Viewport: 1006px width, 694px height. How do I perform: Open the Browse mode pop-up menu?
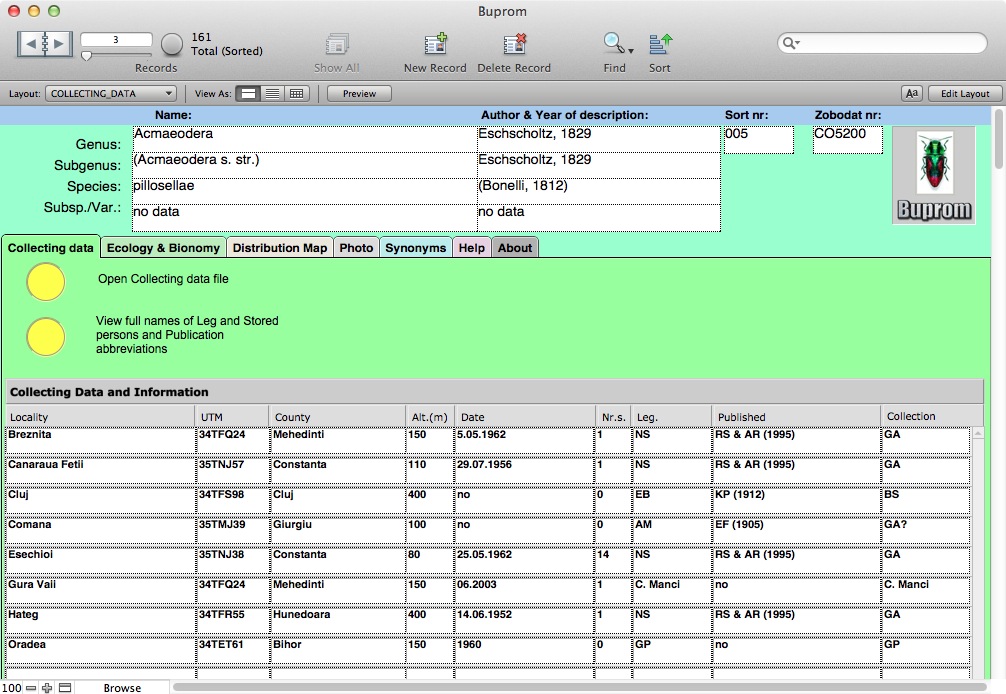pos(122,688)
